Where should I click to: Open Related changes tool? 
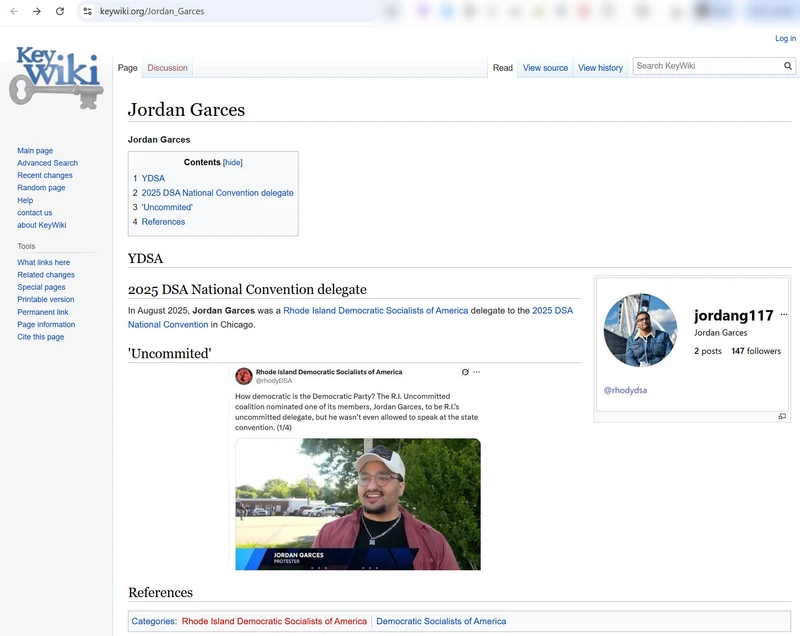46,274
